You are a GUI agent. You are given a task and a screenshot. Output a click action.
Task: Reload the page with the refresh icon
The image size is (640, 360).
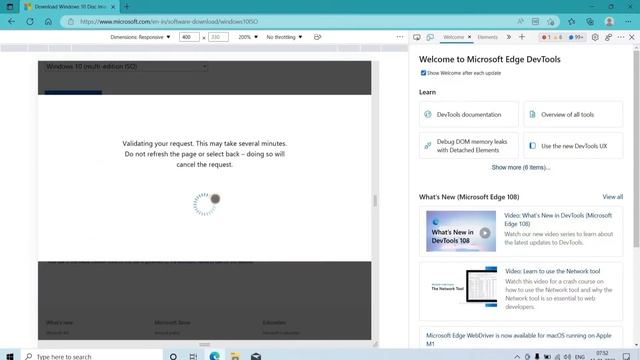30,21
